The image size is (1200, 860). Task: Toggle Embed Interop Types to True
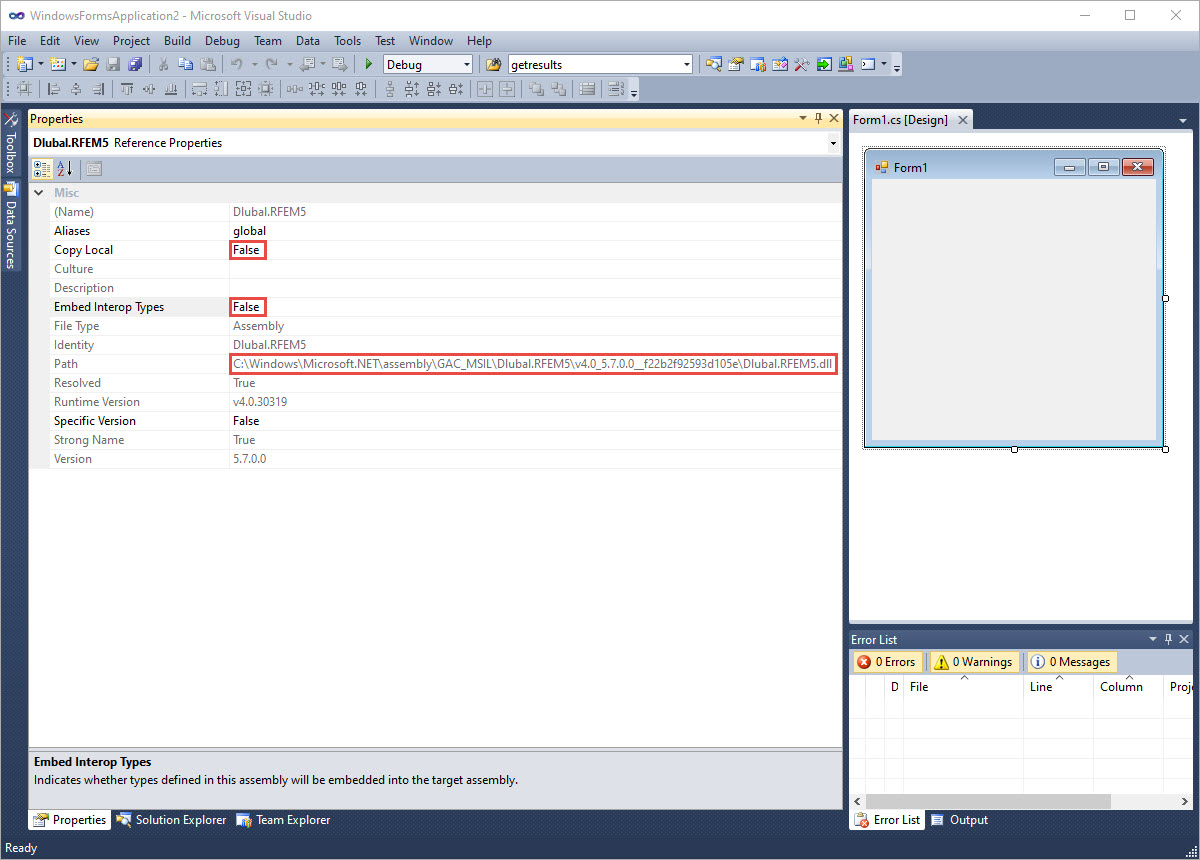pos(247,306)
